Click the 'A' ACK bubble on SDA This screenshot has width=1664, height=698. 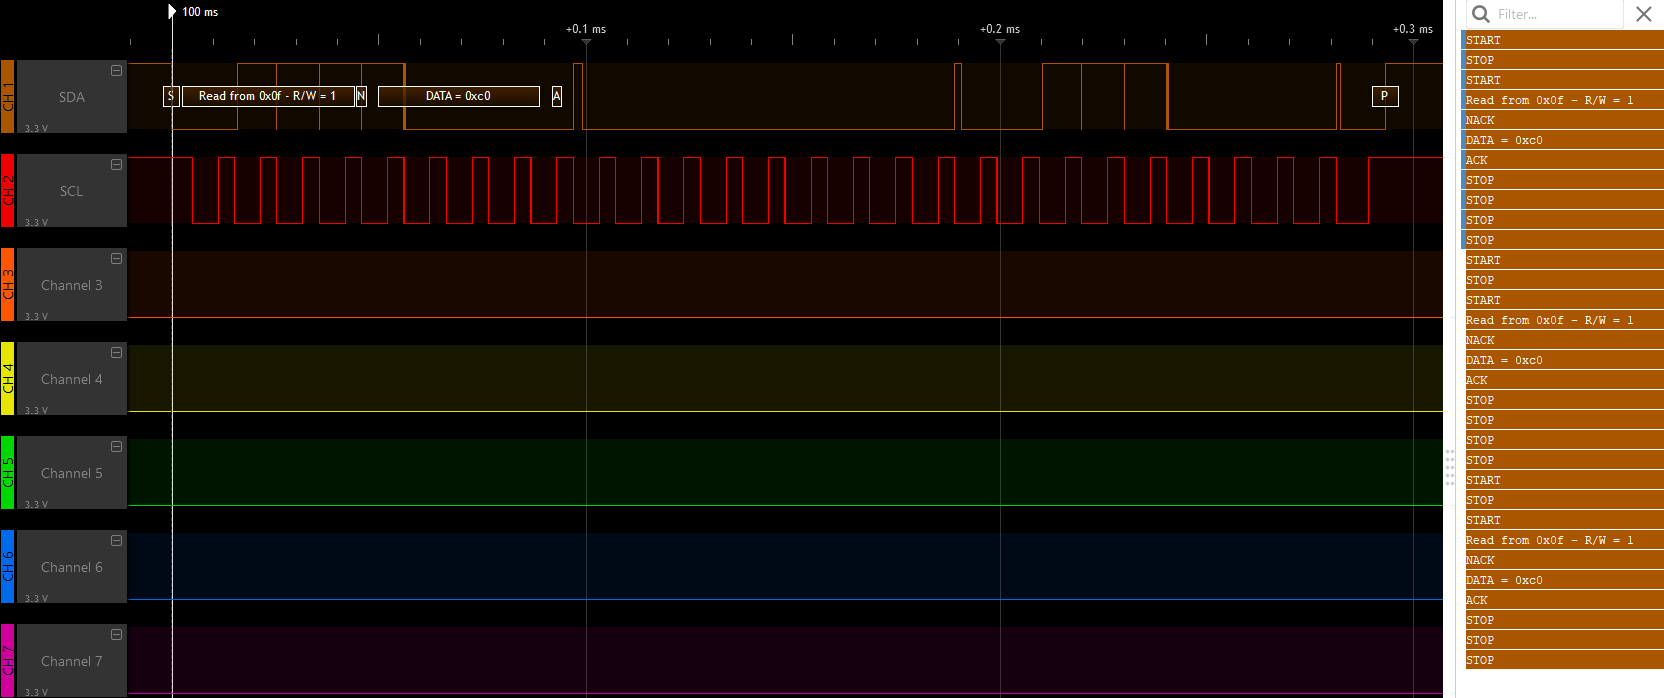557,96
